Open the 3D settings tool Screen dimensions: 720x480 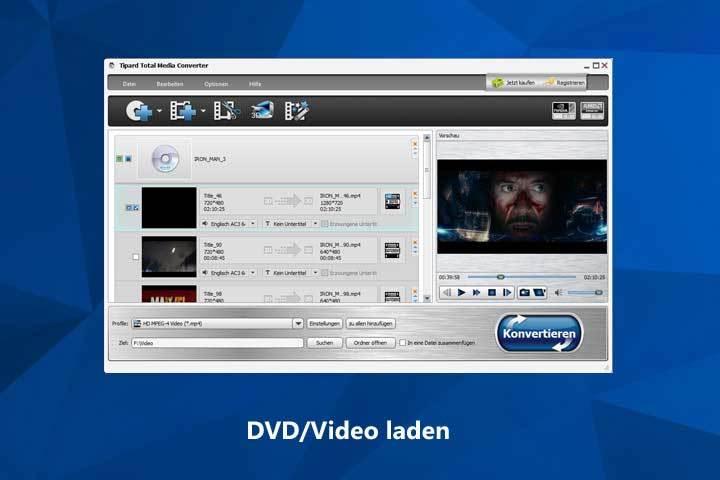pyautogui.click(x=262, y=110)
